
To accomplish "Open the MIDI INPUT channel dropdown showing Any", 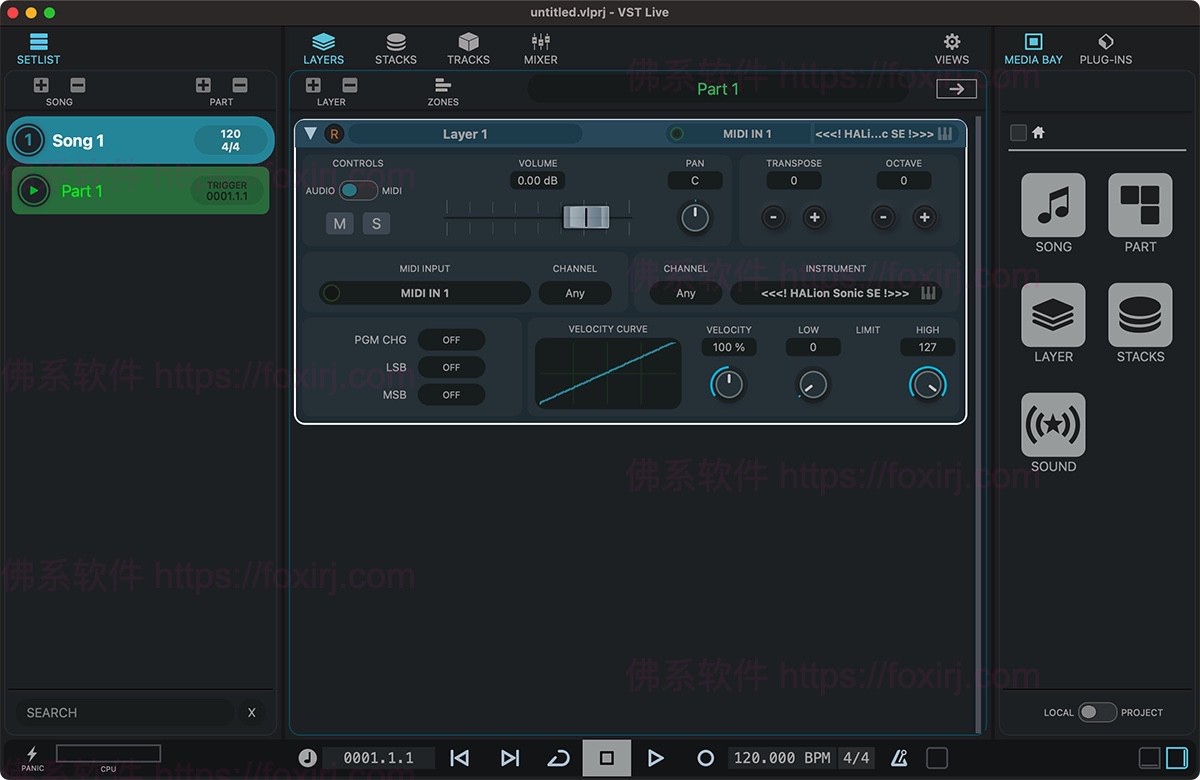I will 575,293.
